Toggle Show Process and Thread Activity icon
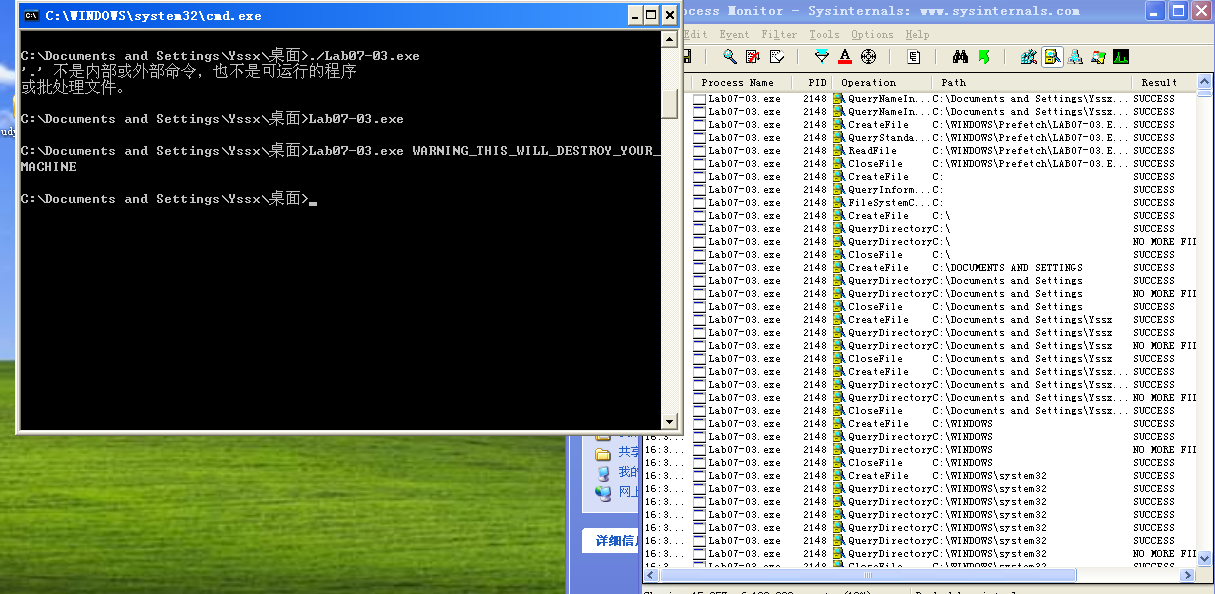1215x594 pixels. [x=1098, y=57]
